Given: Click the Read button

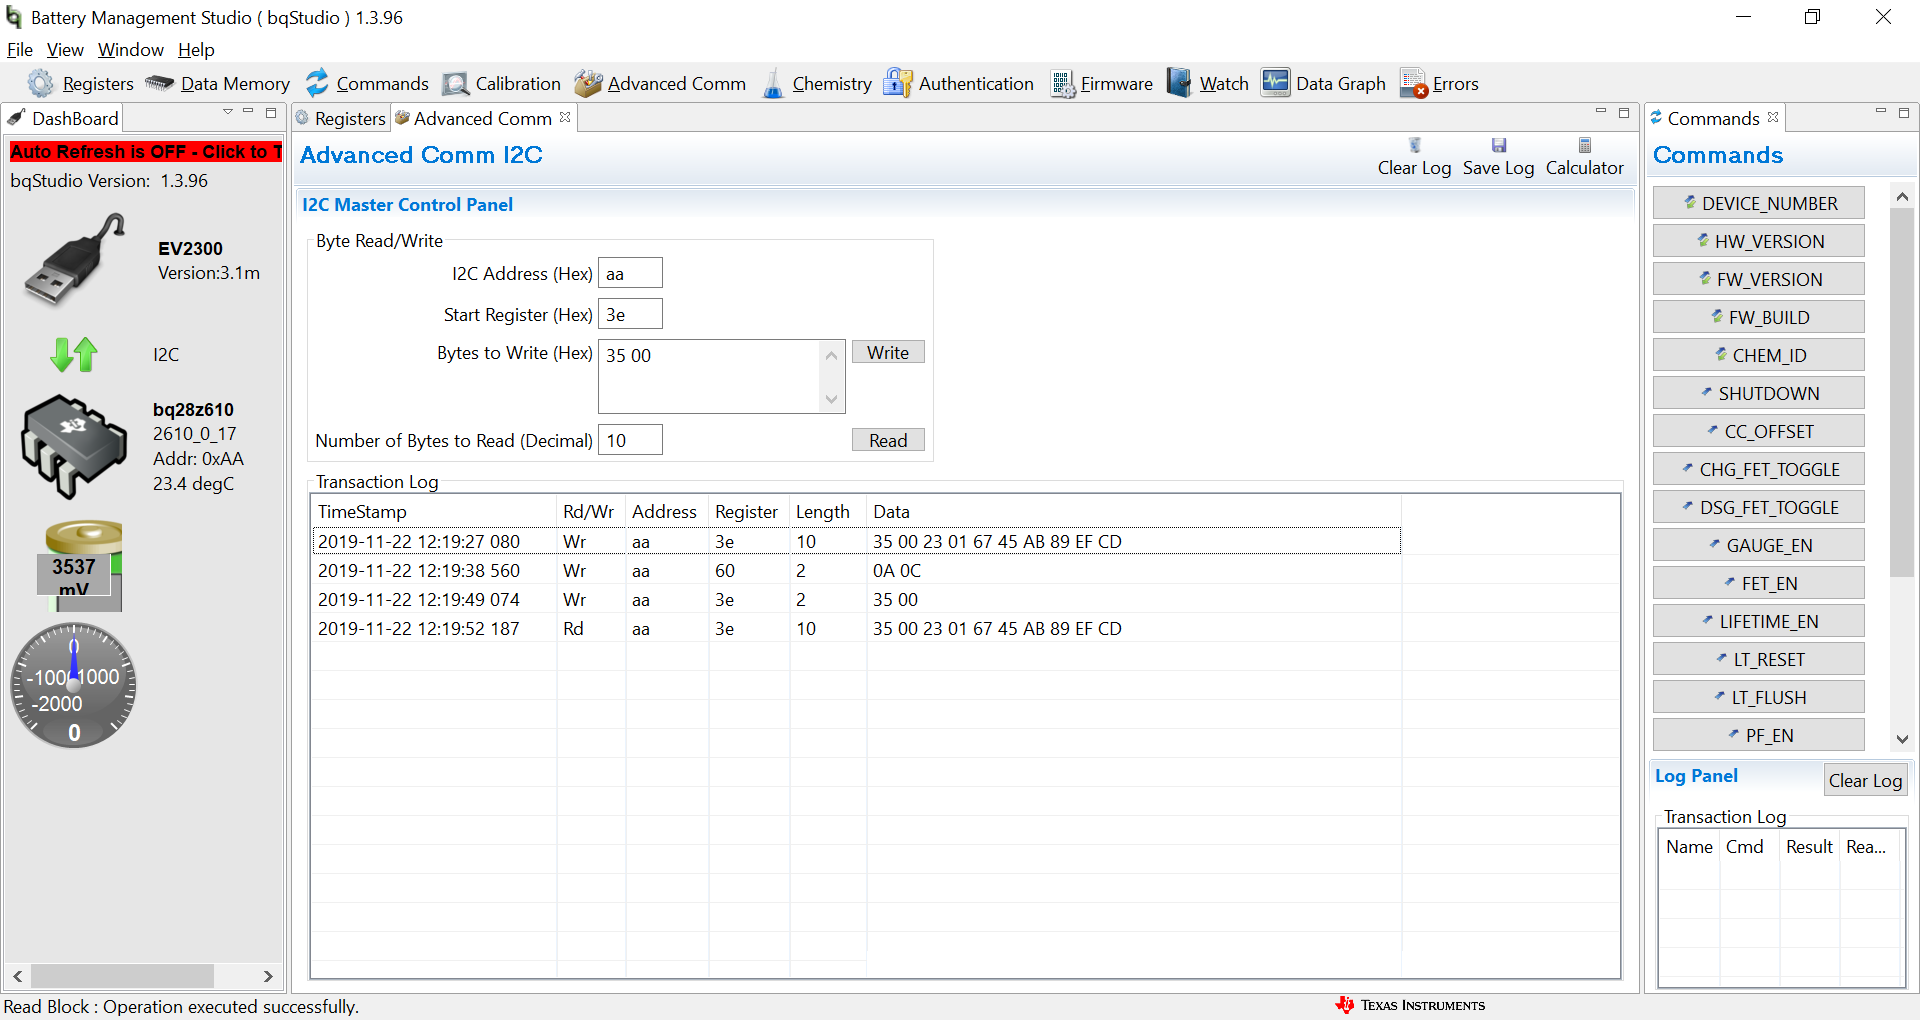Looking at the screenshot, I should pyautogui.click(x=888, y=440).
